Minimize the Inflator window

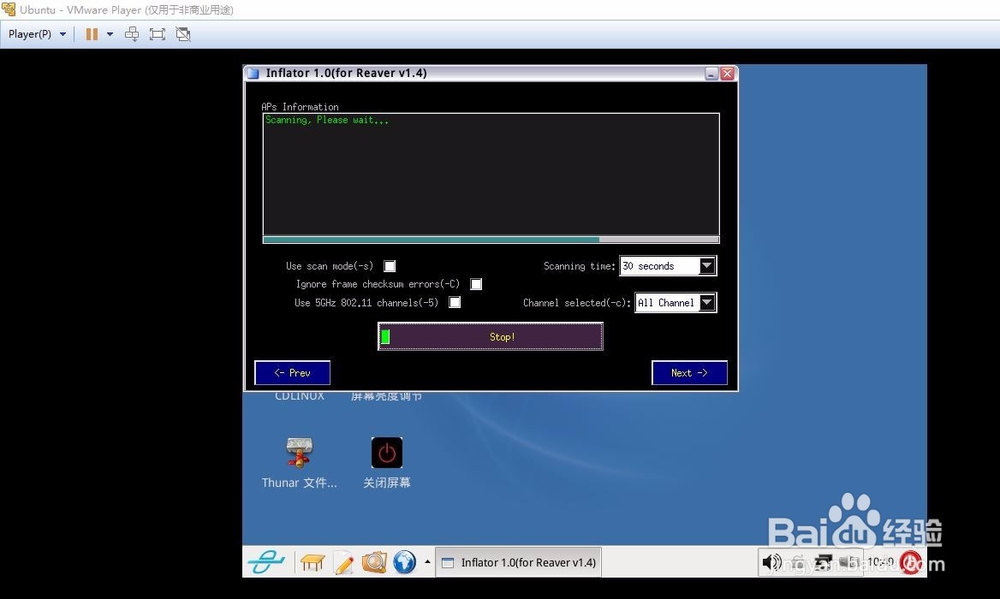click(712, 73)
